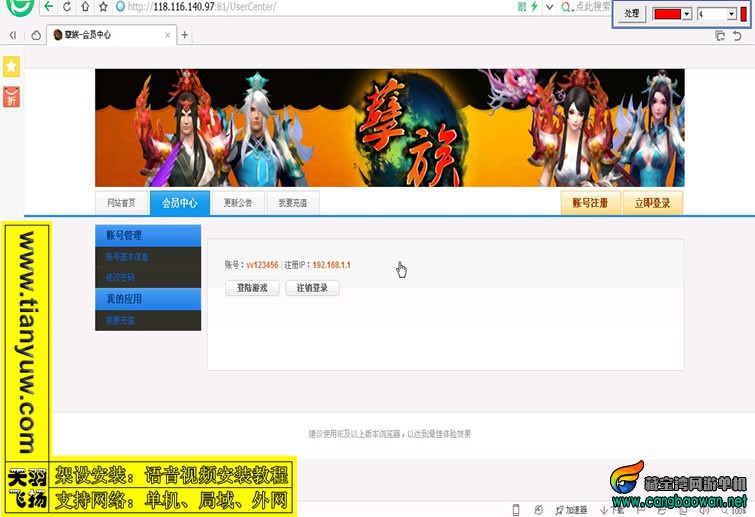Screen dimensions: 755x517
Task: Select the 会员中心 browser tab
Action: (x=110, y=35)
